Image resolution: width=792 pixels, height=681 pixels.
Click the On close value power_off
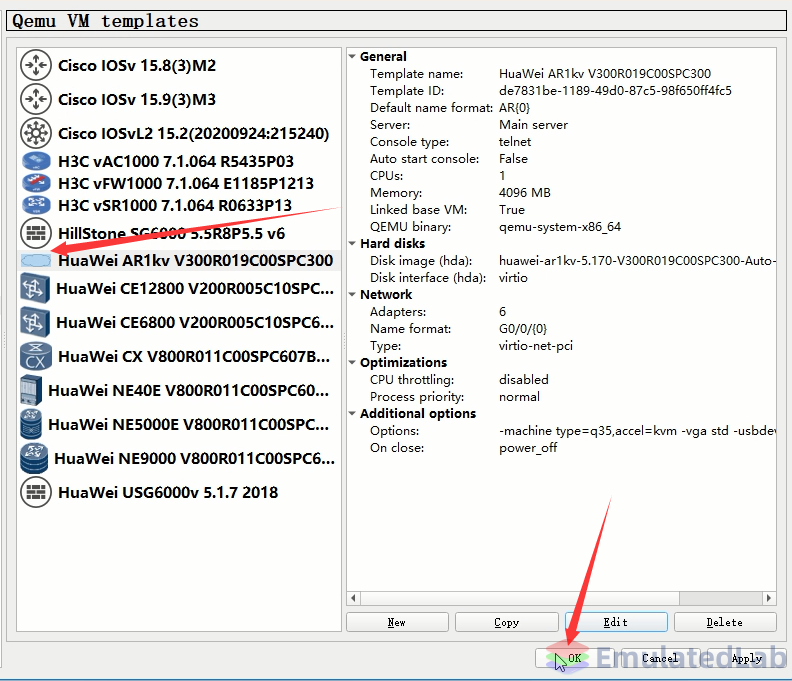tap(528, 448)
